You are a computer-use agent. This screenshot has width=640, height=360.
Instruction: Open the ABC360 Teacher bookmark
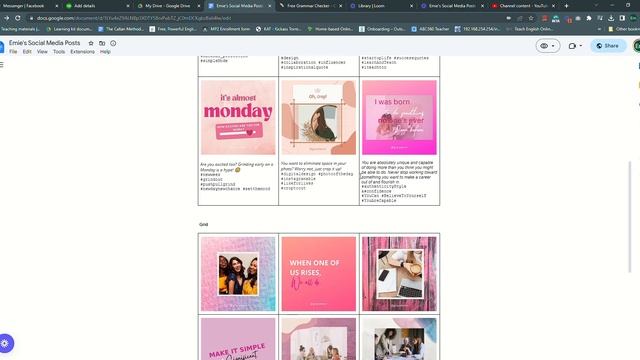[430, 29]
